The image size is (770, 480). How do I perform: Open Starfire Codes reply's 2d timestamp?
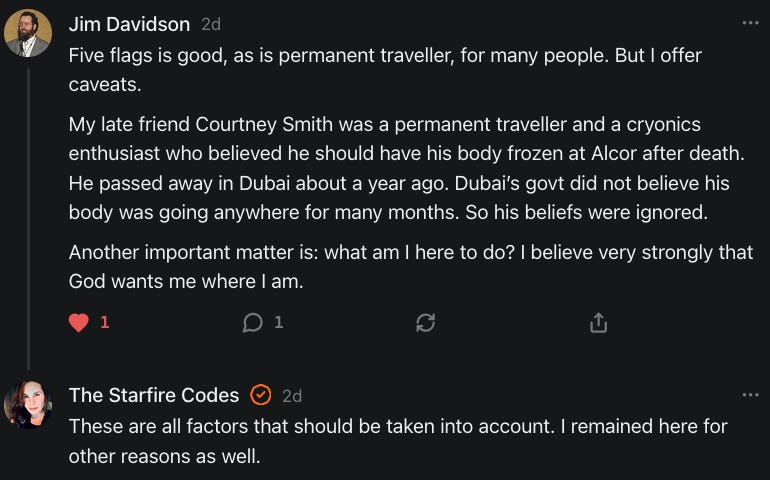click(x=292, y=396)
